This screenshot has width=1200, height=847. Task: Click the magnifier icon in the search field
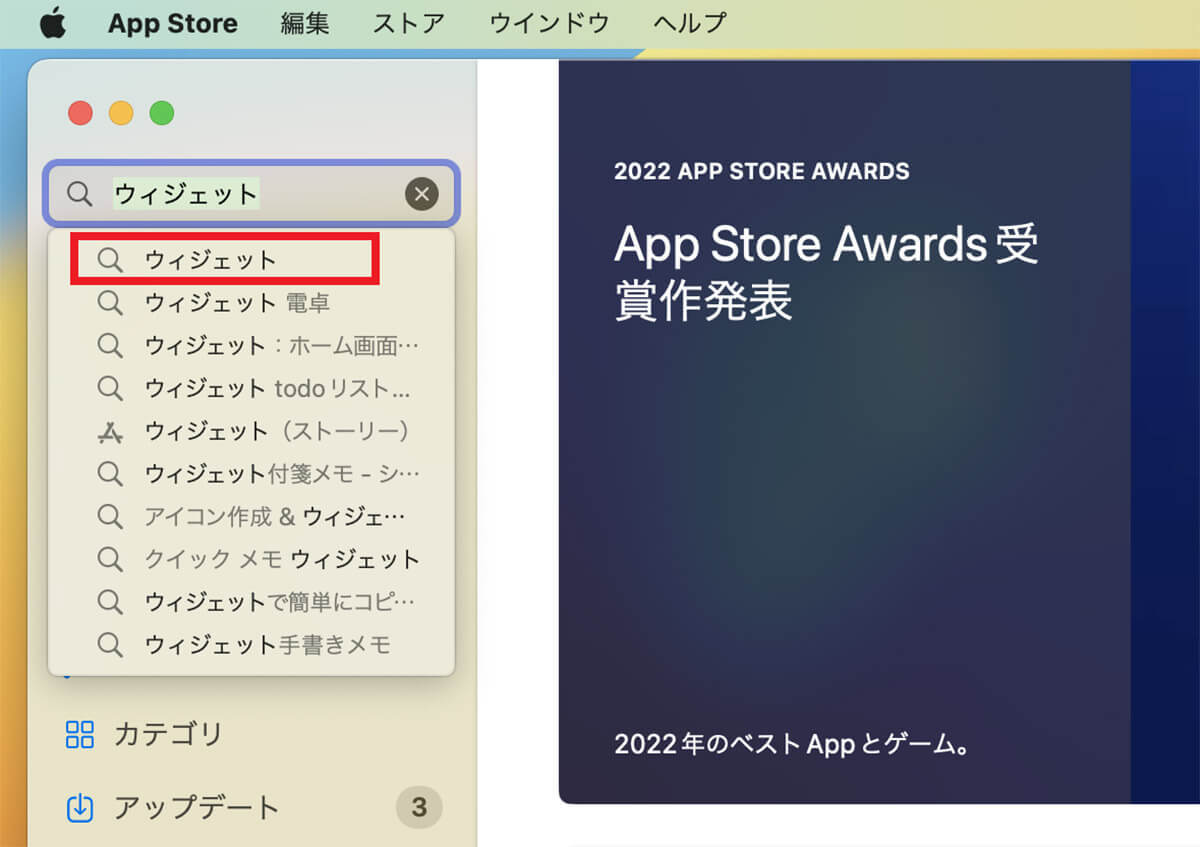click(79, 194)
